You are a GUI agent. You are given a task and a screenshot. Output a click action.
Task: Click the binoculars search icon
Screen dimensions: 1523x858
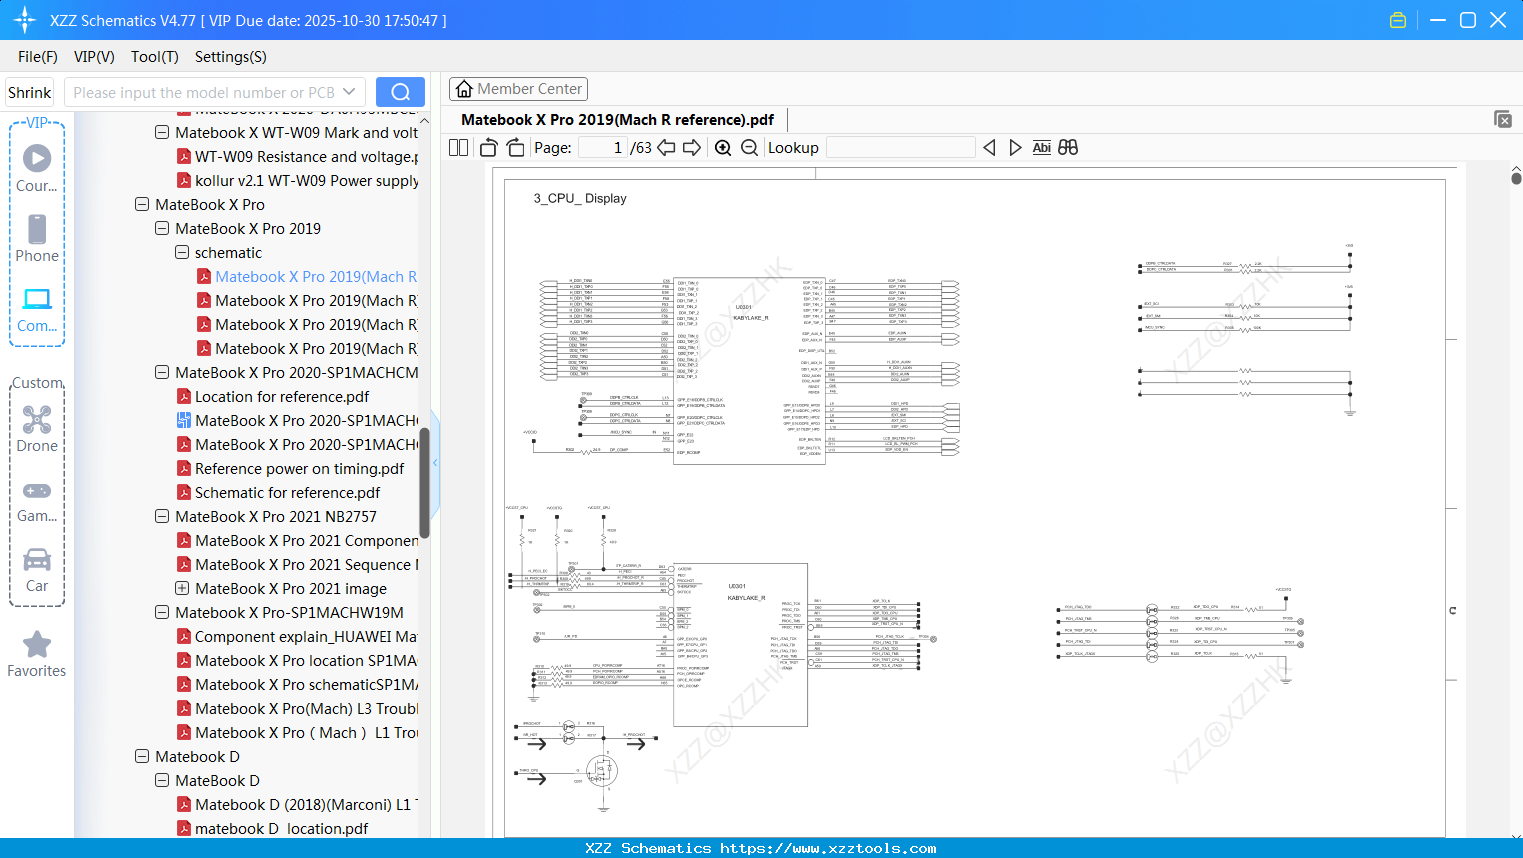[1068, 148]
